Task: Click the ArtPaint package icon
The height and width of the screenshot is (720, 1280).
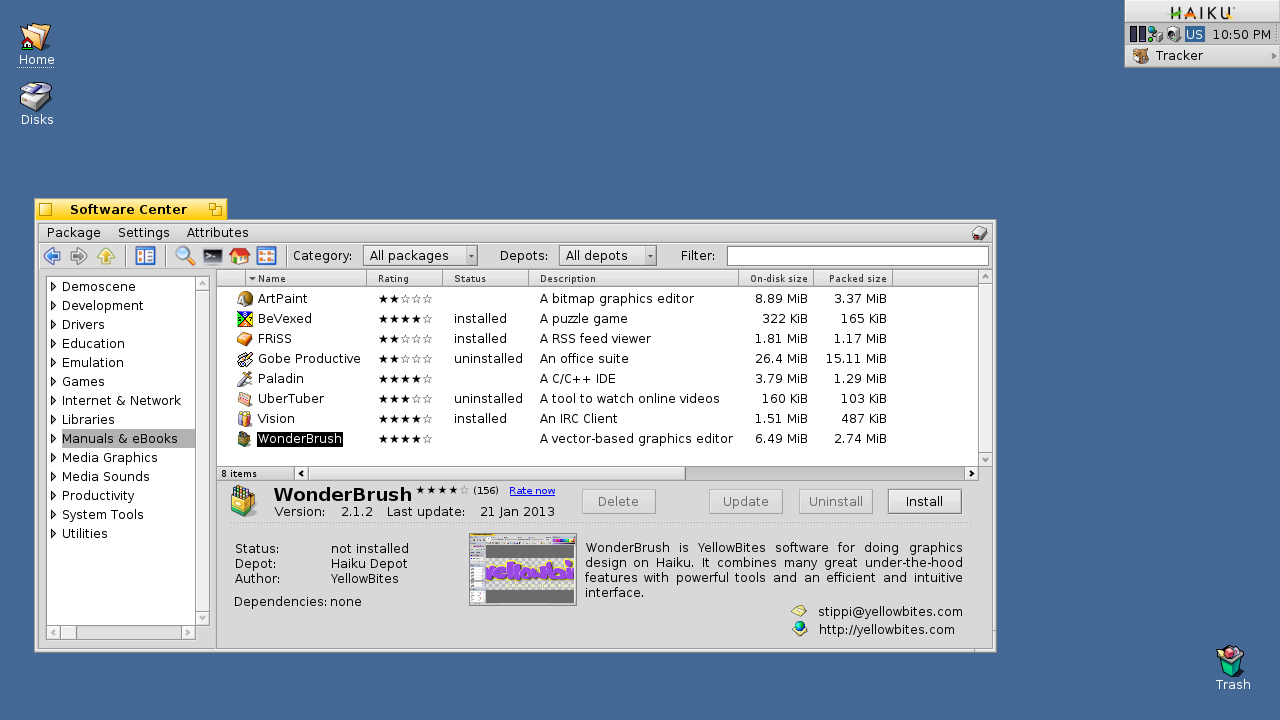Action: (x=245, y=299)
